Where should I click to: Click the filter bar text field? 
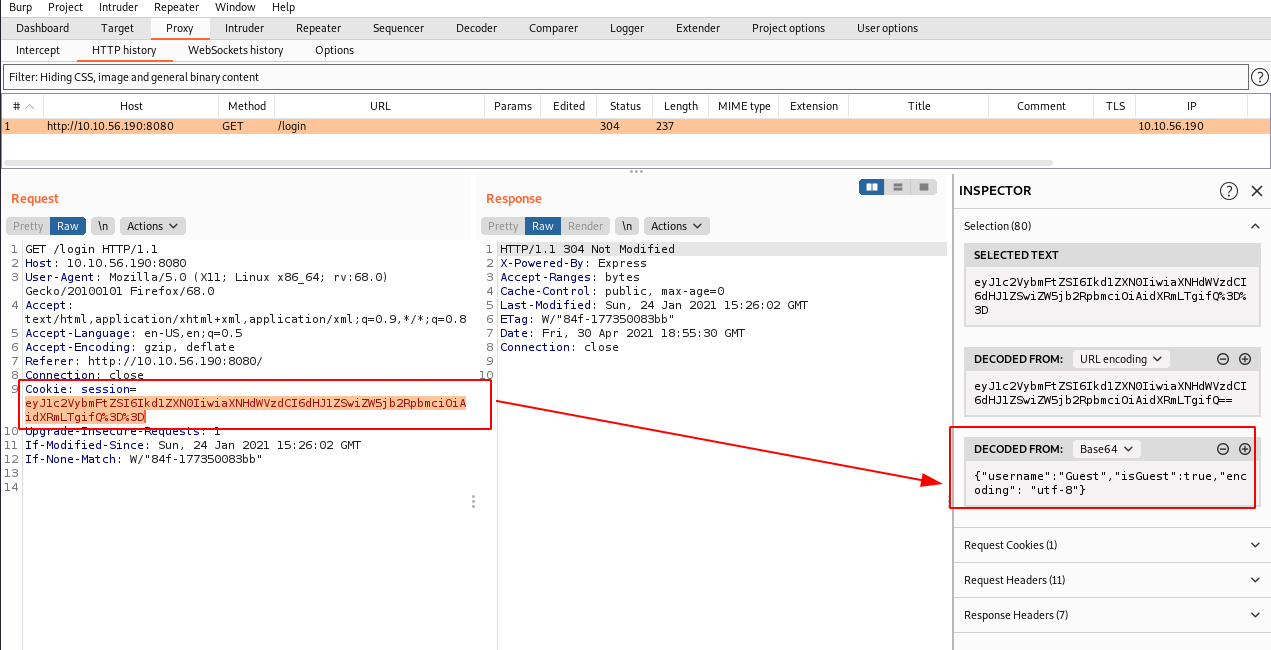pyautogui.click(x=625, y=77)
